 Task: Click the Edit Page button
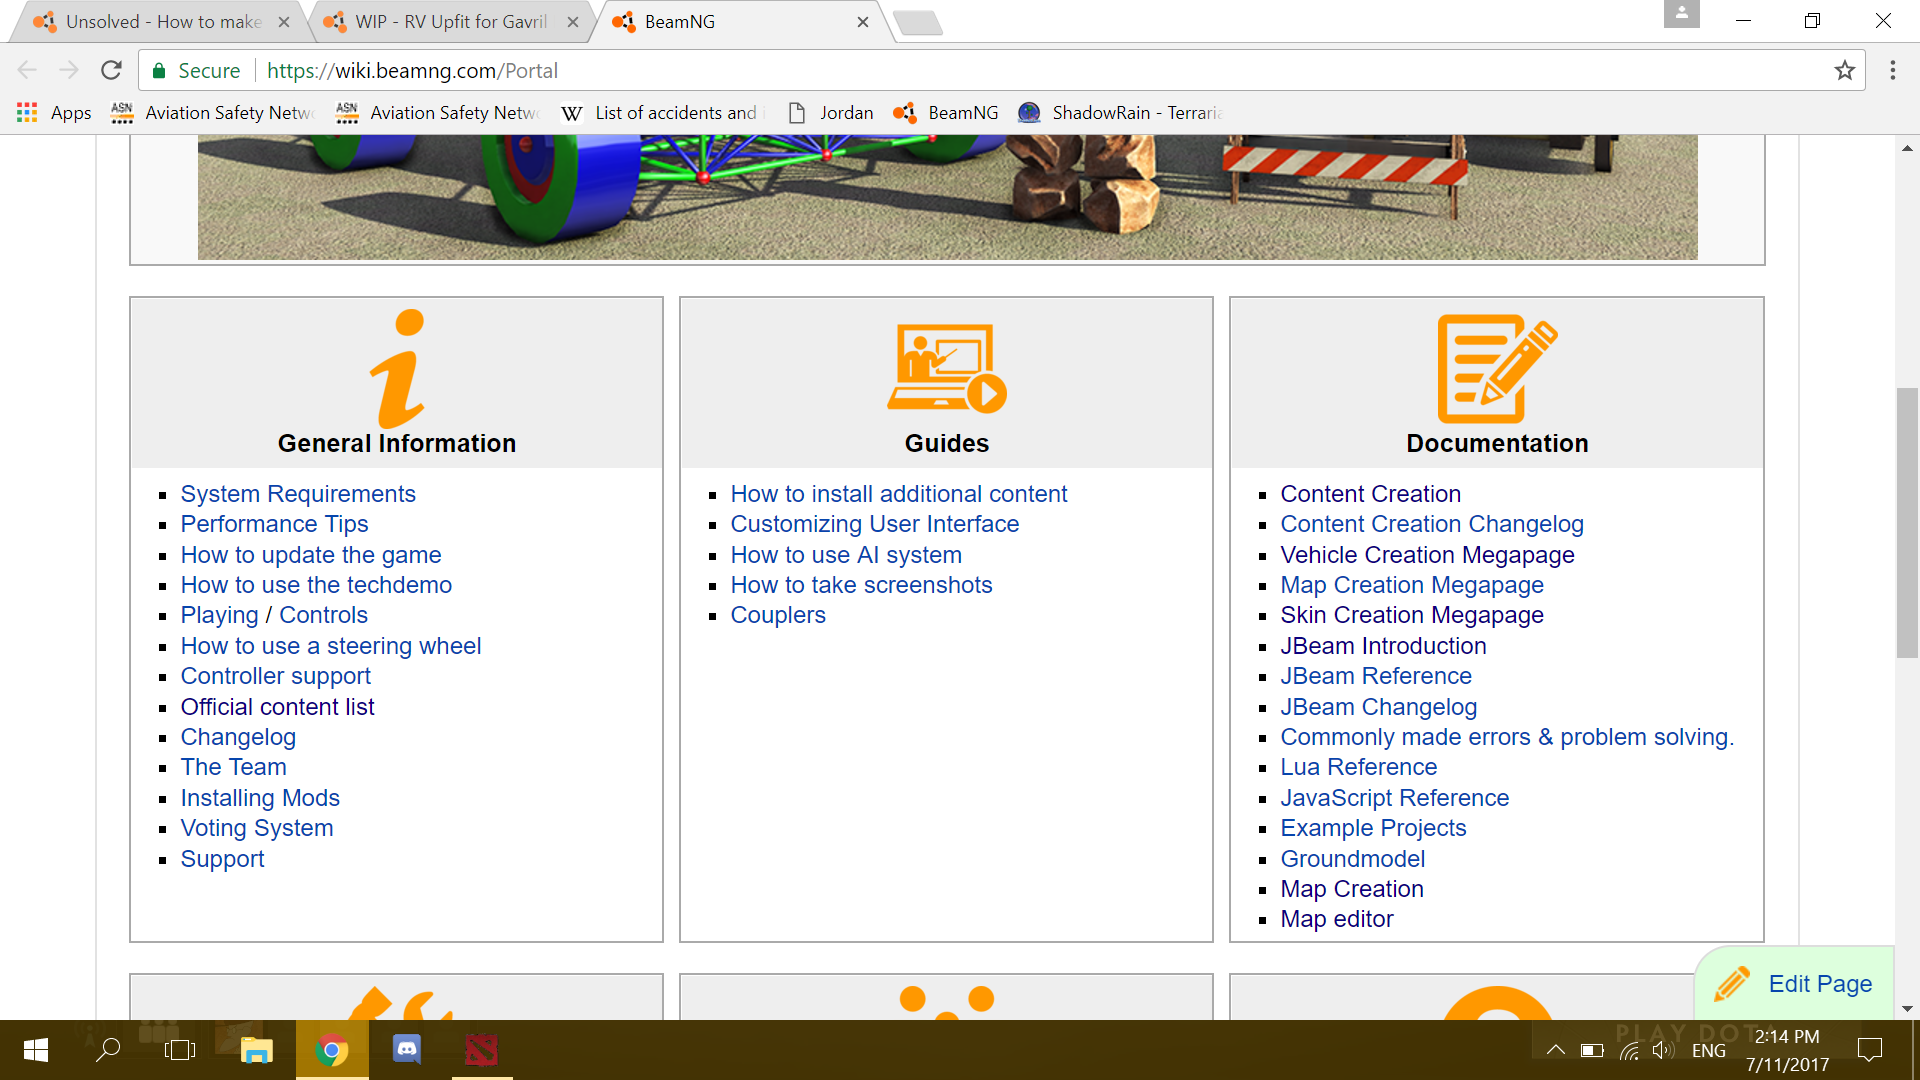[1796, 984]
